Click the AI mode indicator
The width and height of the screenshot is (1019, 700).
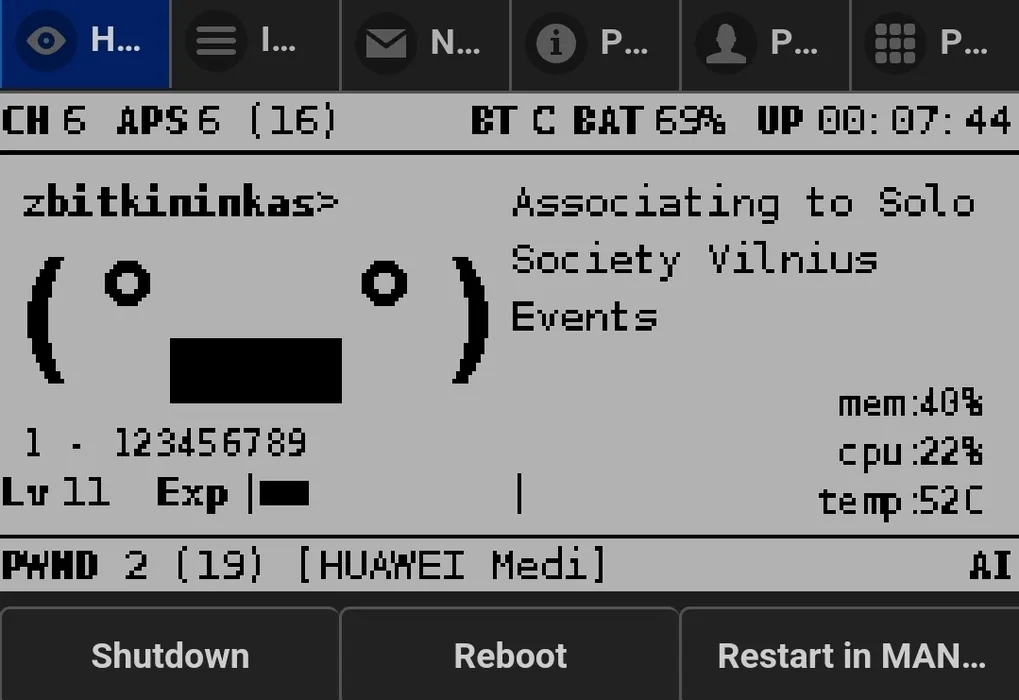tap(990, 565)
